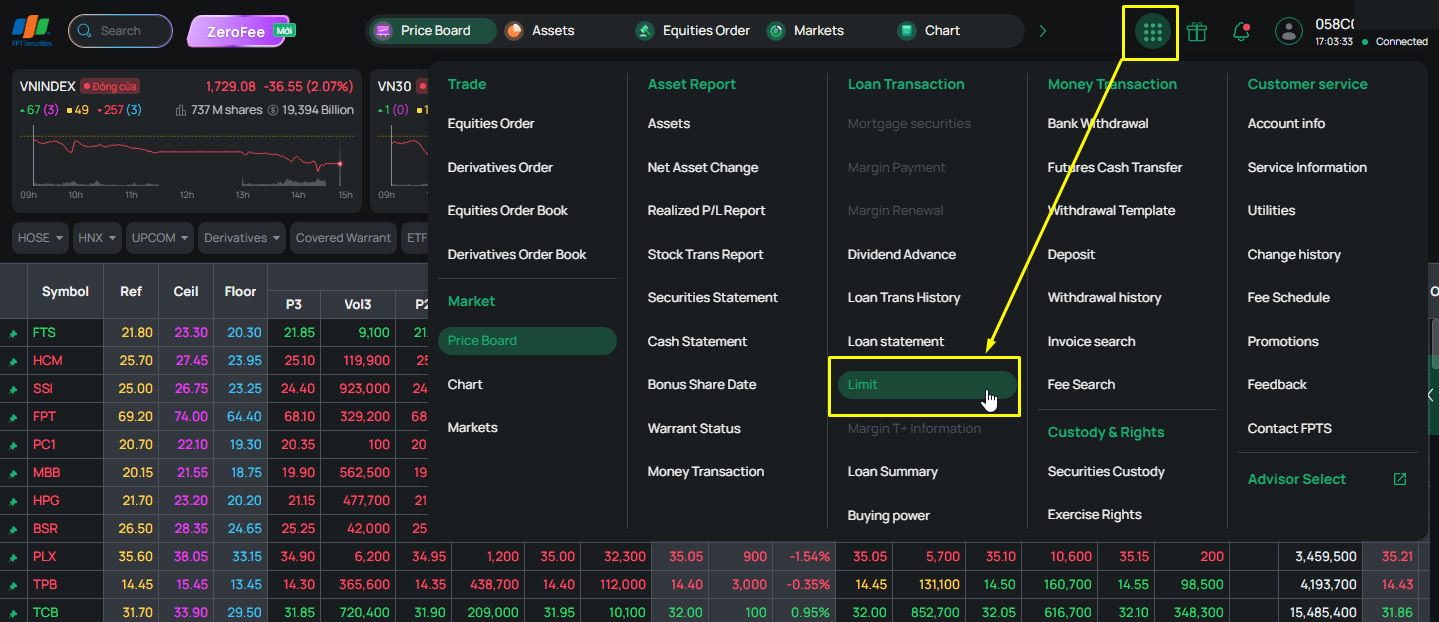Open Buying power menu item
The height and width of the screenshot is (622, 1439).
coord(889,516)
